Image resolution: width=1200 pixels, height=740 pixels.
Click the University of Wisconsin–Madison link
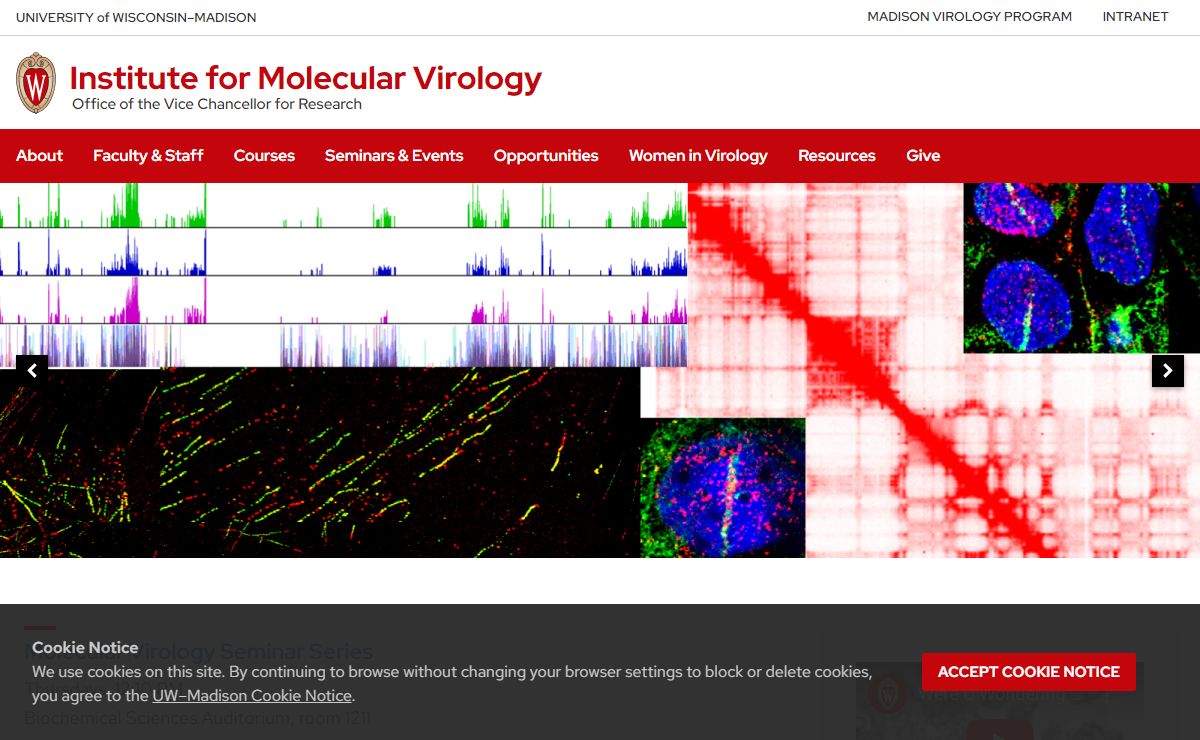136,17
